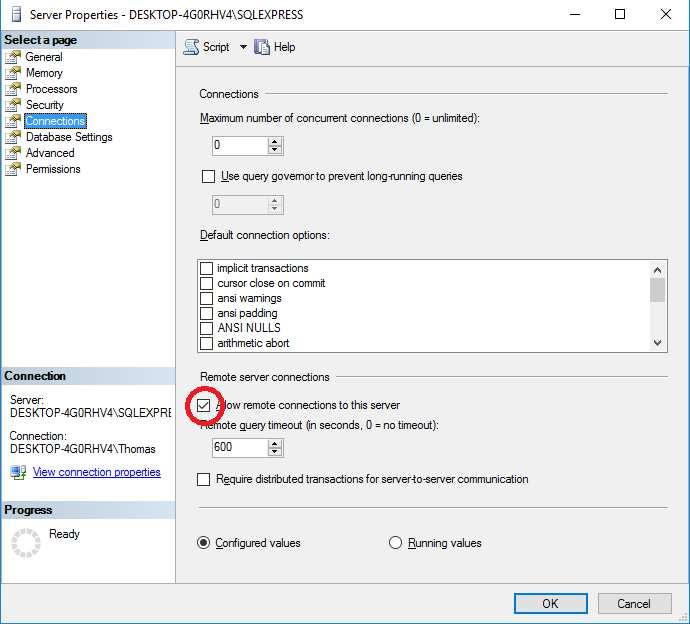
Task: Open the Advanced page
Action: [50, 153]
